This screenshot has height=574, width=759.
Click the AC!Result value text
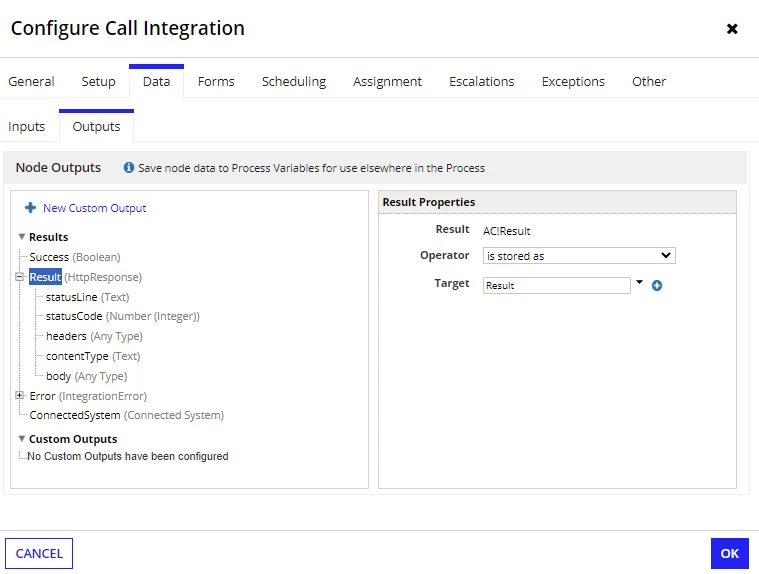point(506,231)
